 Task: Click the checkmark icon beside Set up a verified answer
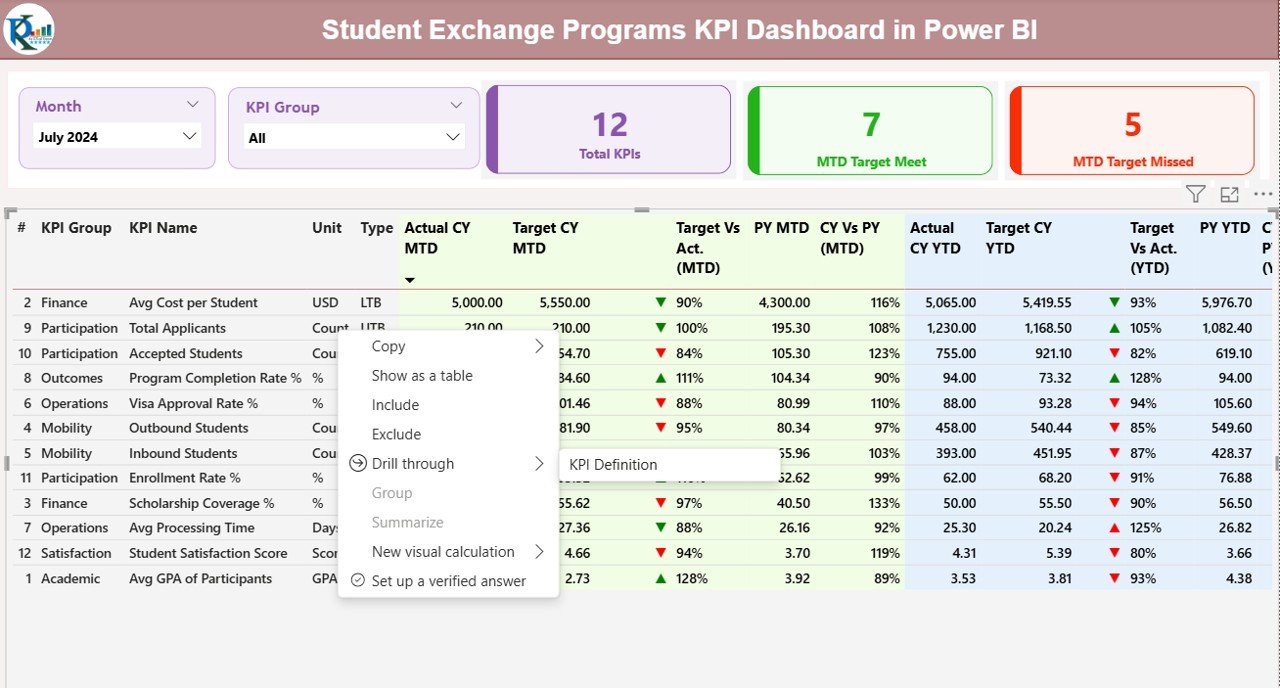(358, 581)
